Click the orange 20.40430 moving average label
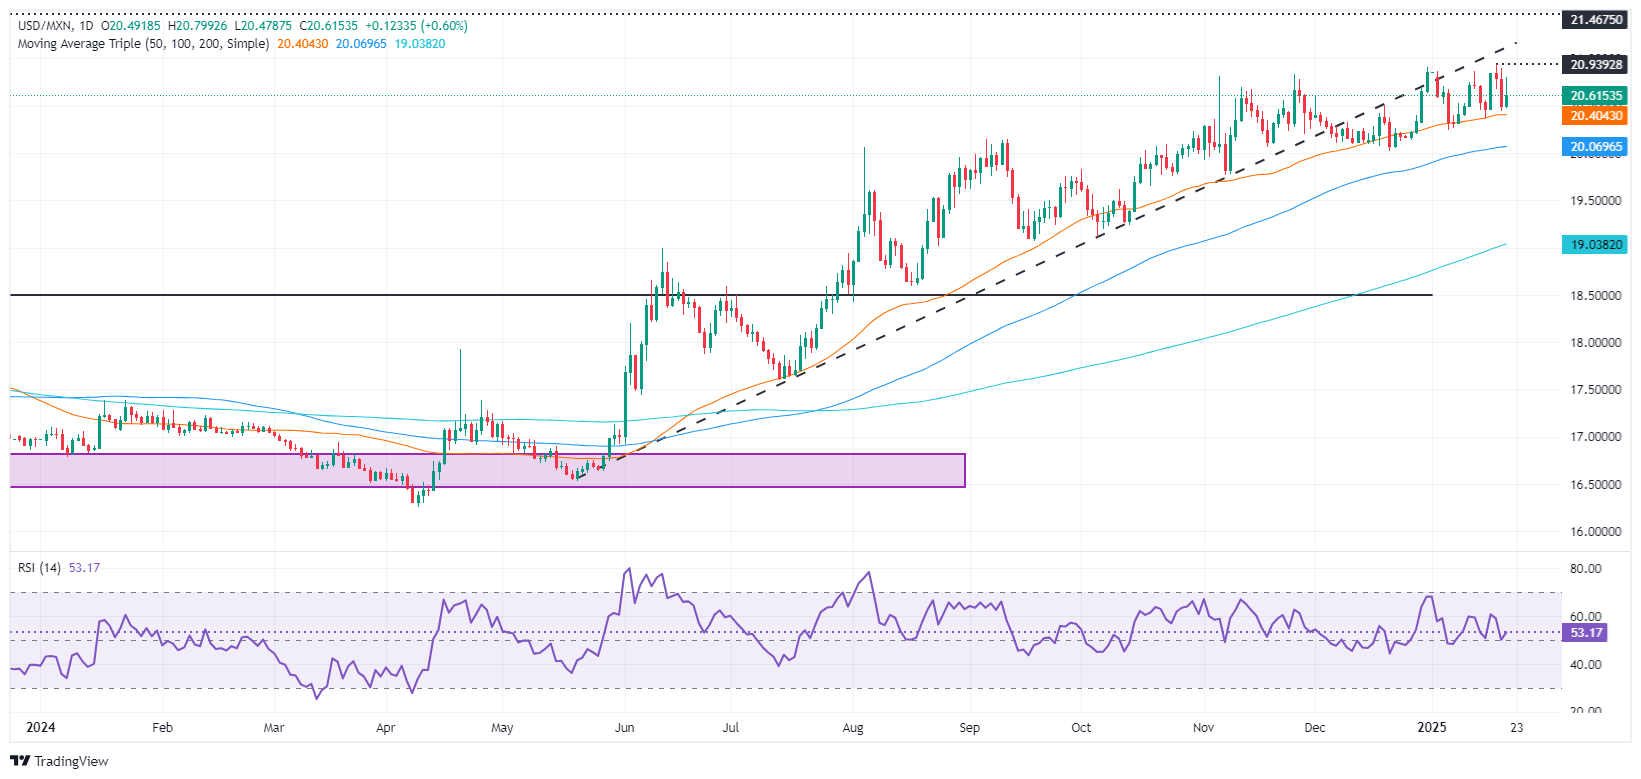Image resolution: width=1641 pixels, height=779 pixels. pyautogui.click(x=1595, y=116)
